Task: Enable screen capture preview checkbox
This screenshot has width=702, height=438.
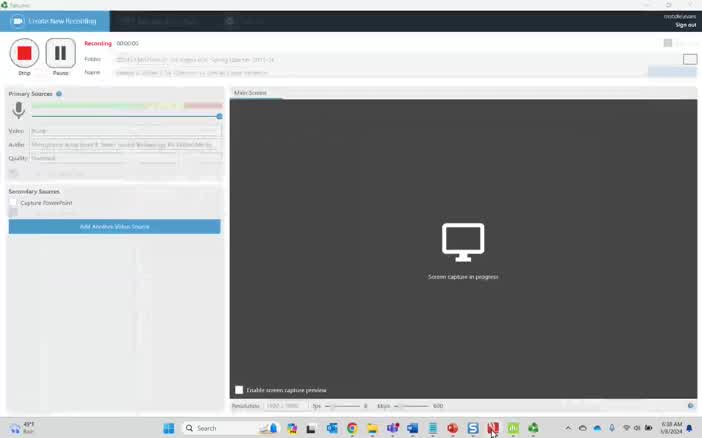Action: pos(239,390)
